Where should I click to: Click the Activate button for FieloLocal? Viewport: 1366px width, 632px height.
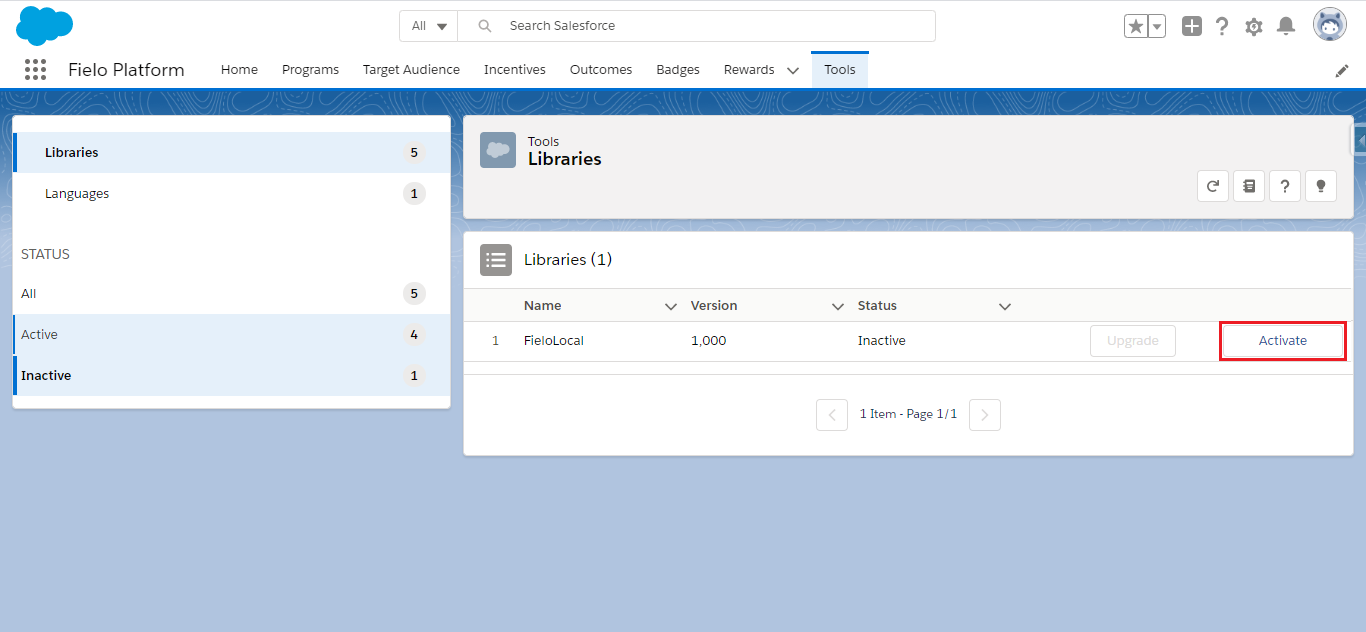pyautogui.click(x=1282, y=341)
